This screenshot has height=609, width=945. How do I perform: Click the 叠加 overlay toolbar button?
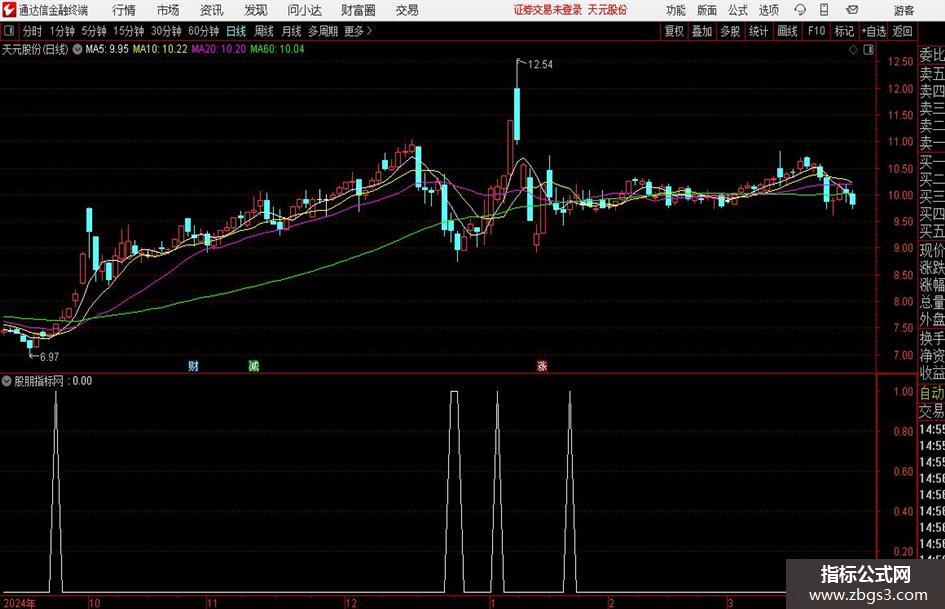(702, 31)
